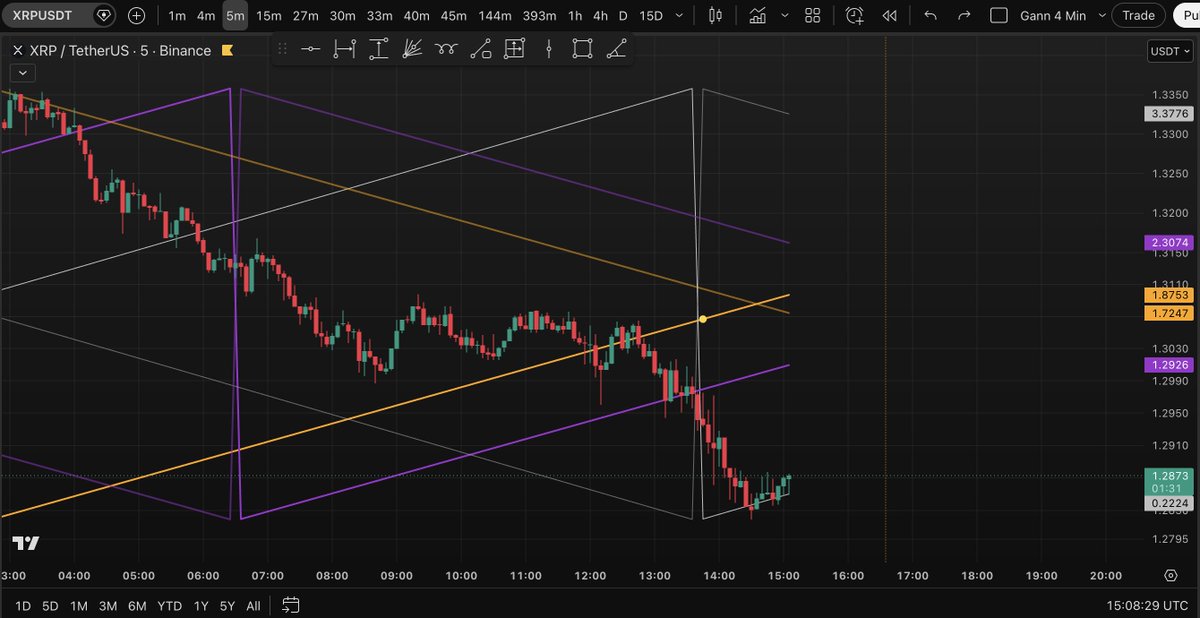
Task: Select the 27m interval
Action: [306, 15]
